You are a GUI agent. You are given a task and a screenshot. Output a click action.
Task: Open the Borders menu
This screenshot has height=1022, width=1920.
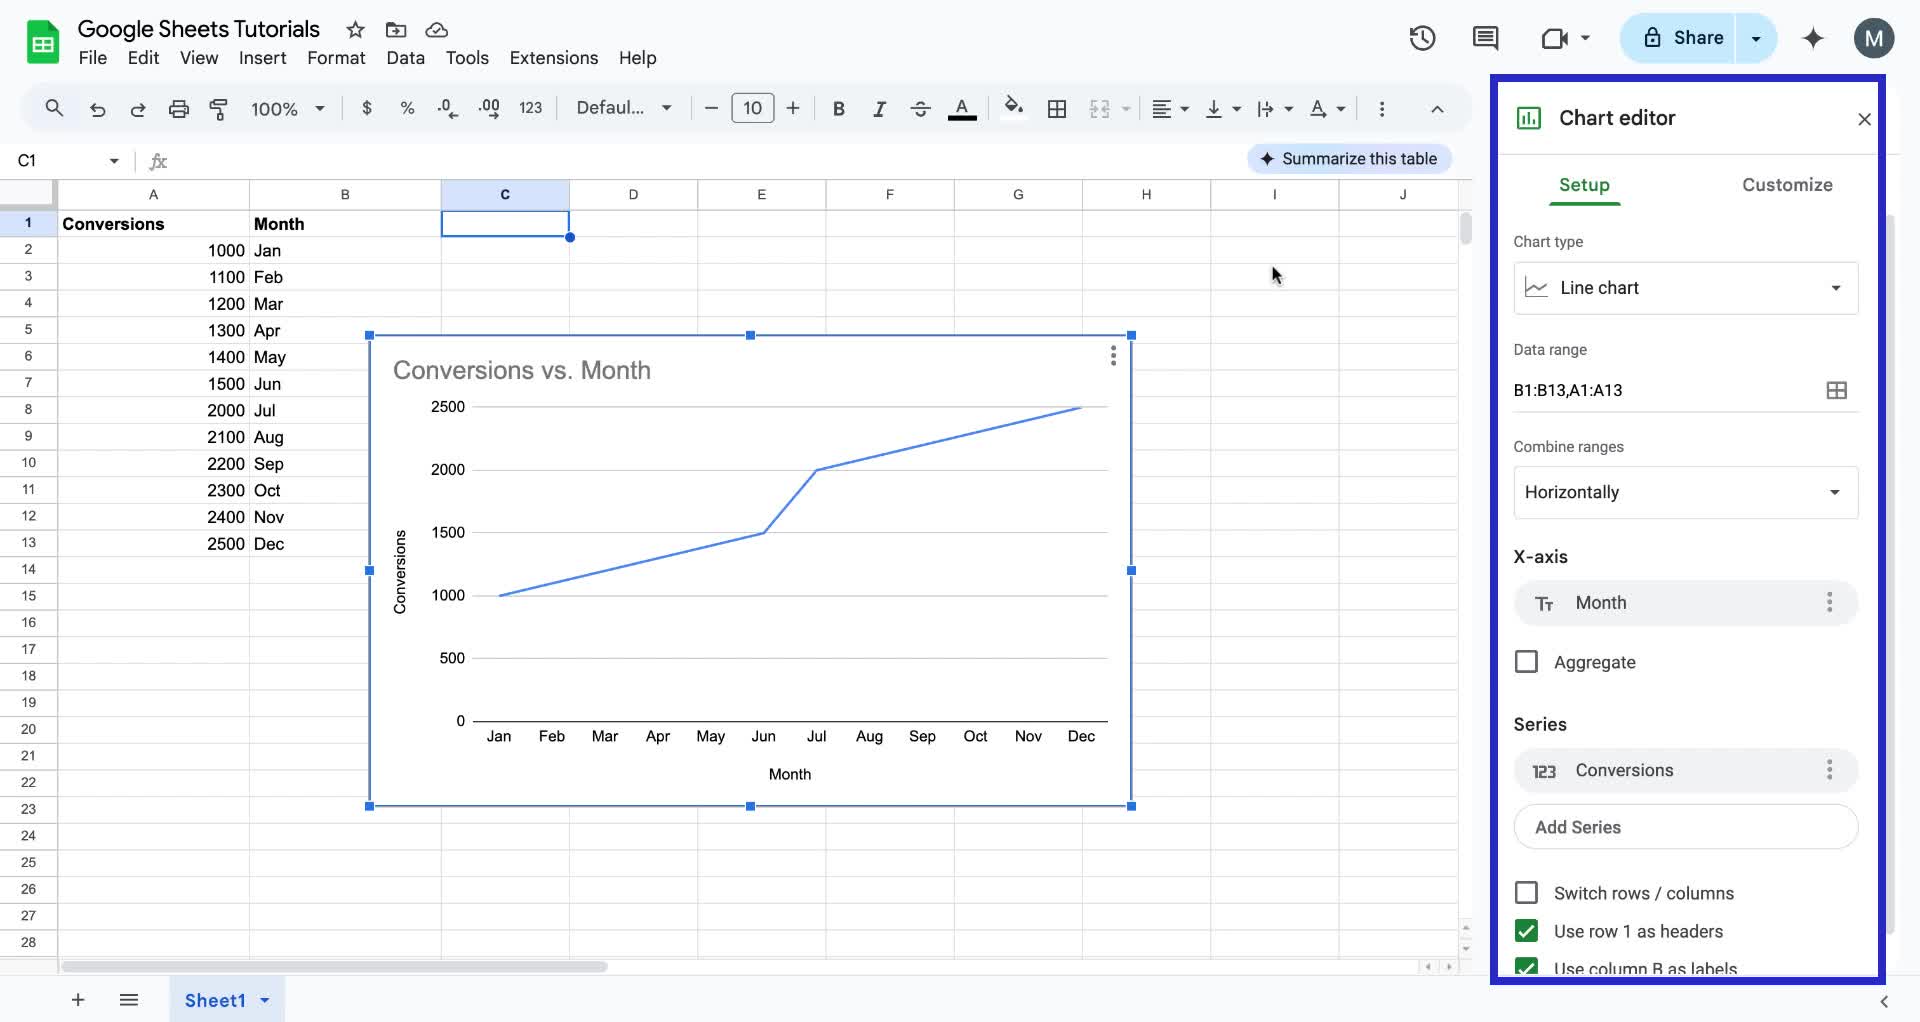1057,108
